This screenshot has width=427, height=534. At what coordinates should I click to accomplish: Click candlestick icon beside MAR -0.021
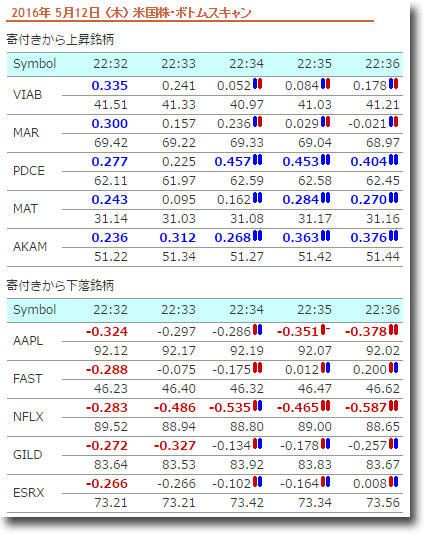[394, 122]
